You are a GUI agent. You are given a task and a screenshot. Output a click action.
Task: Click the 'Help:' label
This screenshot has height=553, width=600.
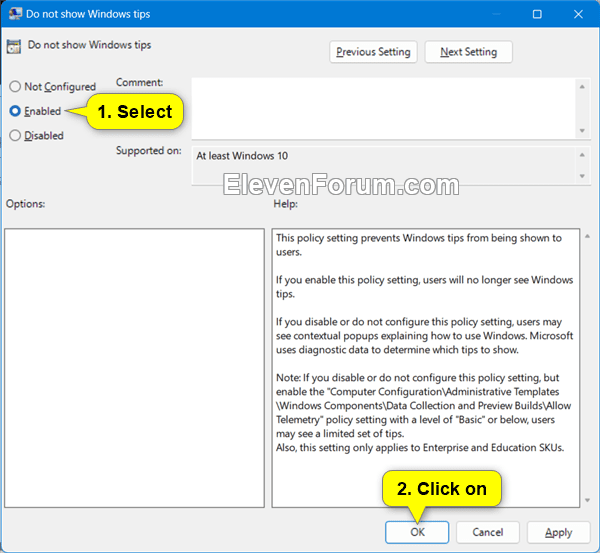click(x=285, y=204)
